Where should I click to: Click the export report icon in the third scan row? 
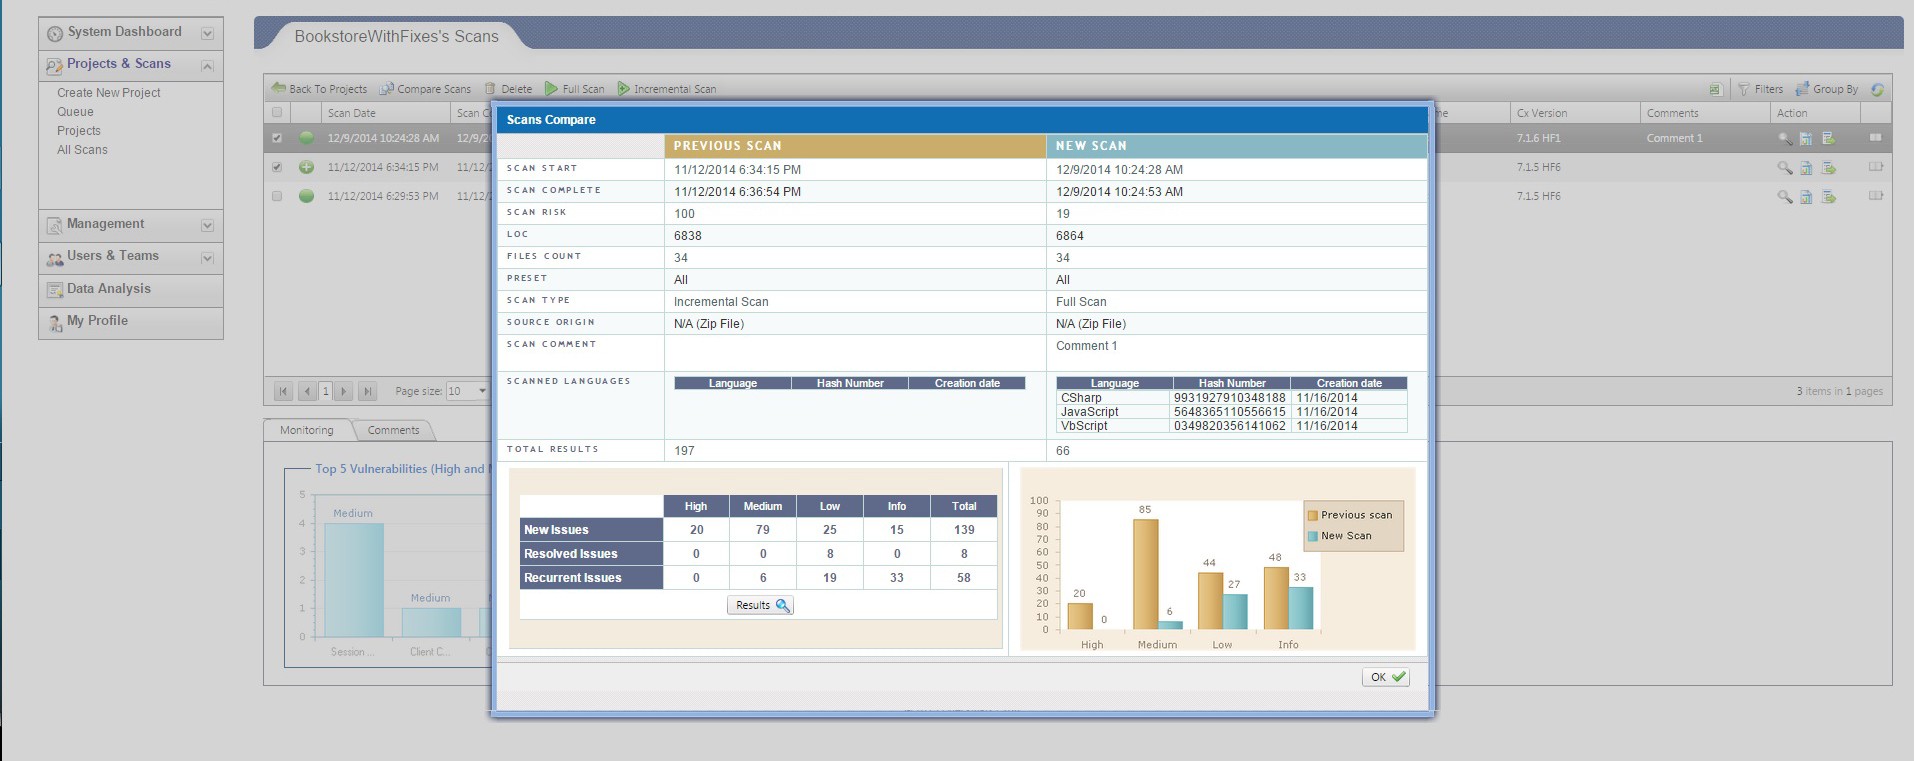1829,197
